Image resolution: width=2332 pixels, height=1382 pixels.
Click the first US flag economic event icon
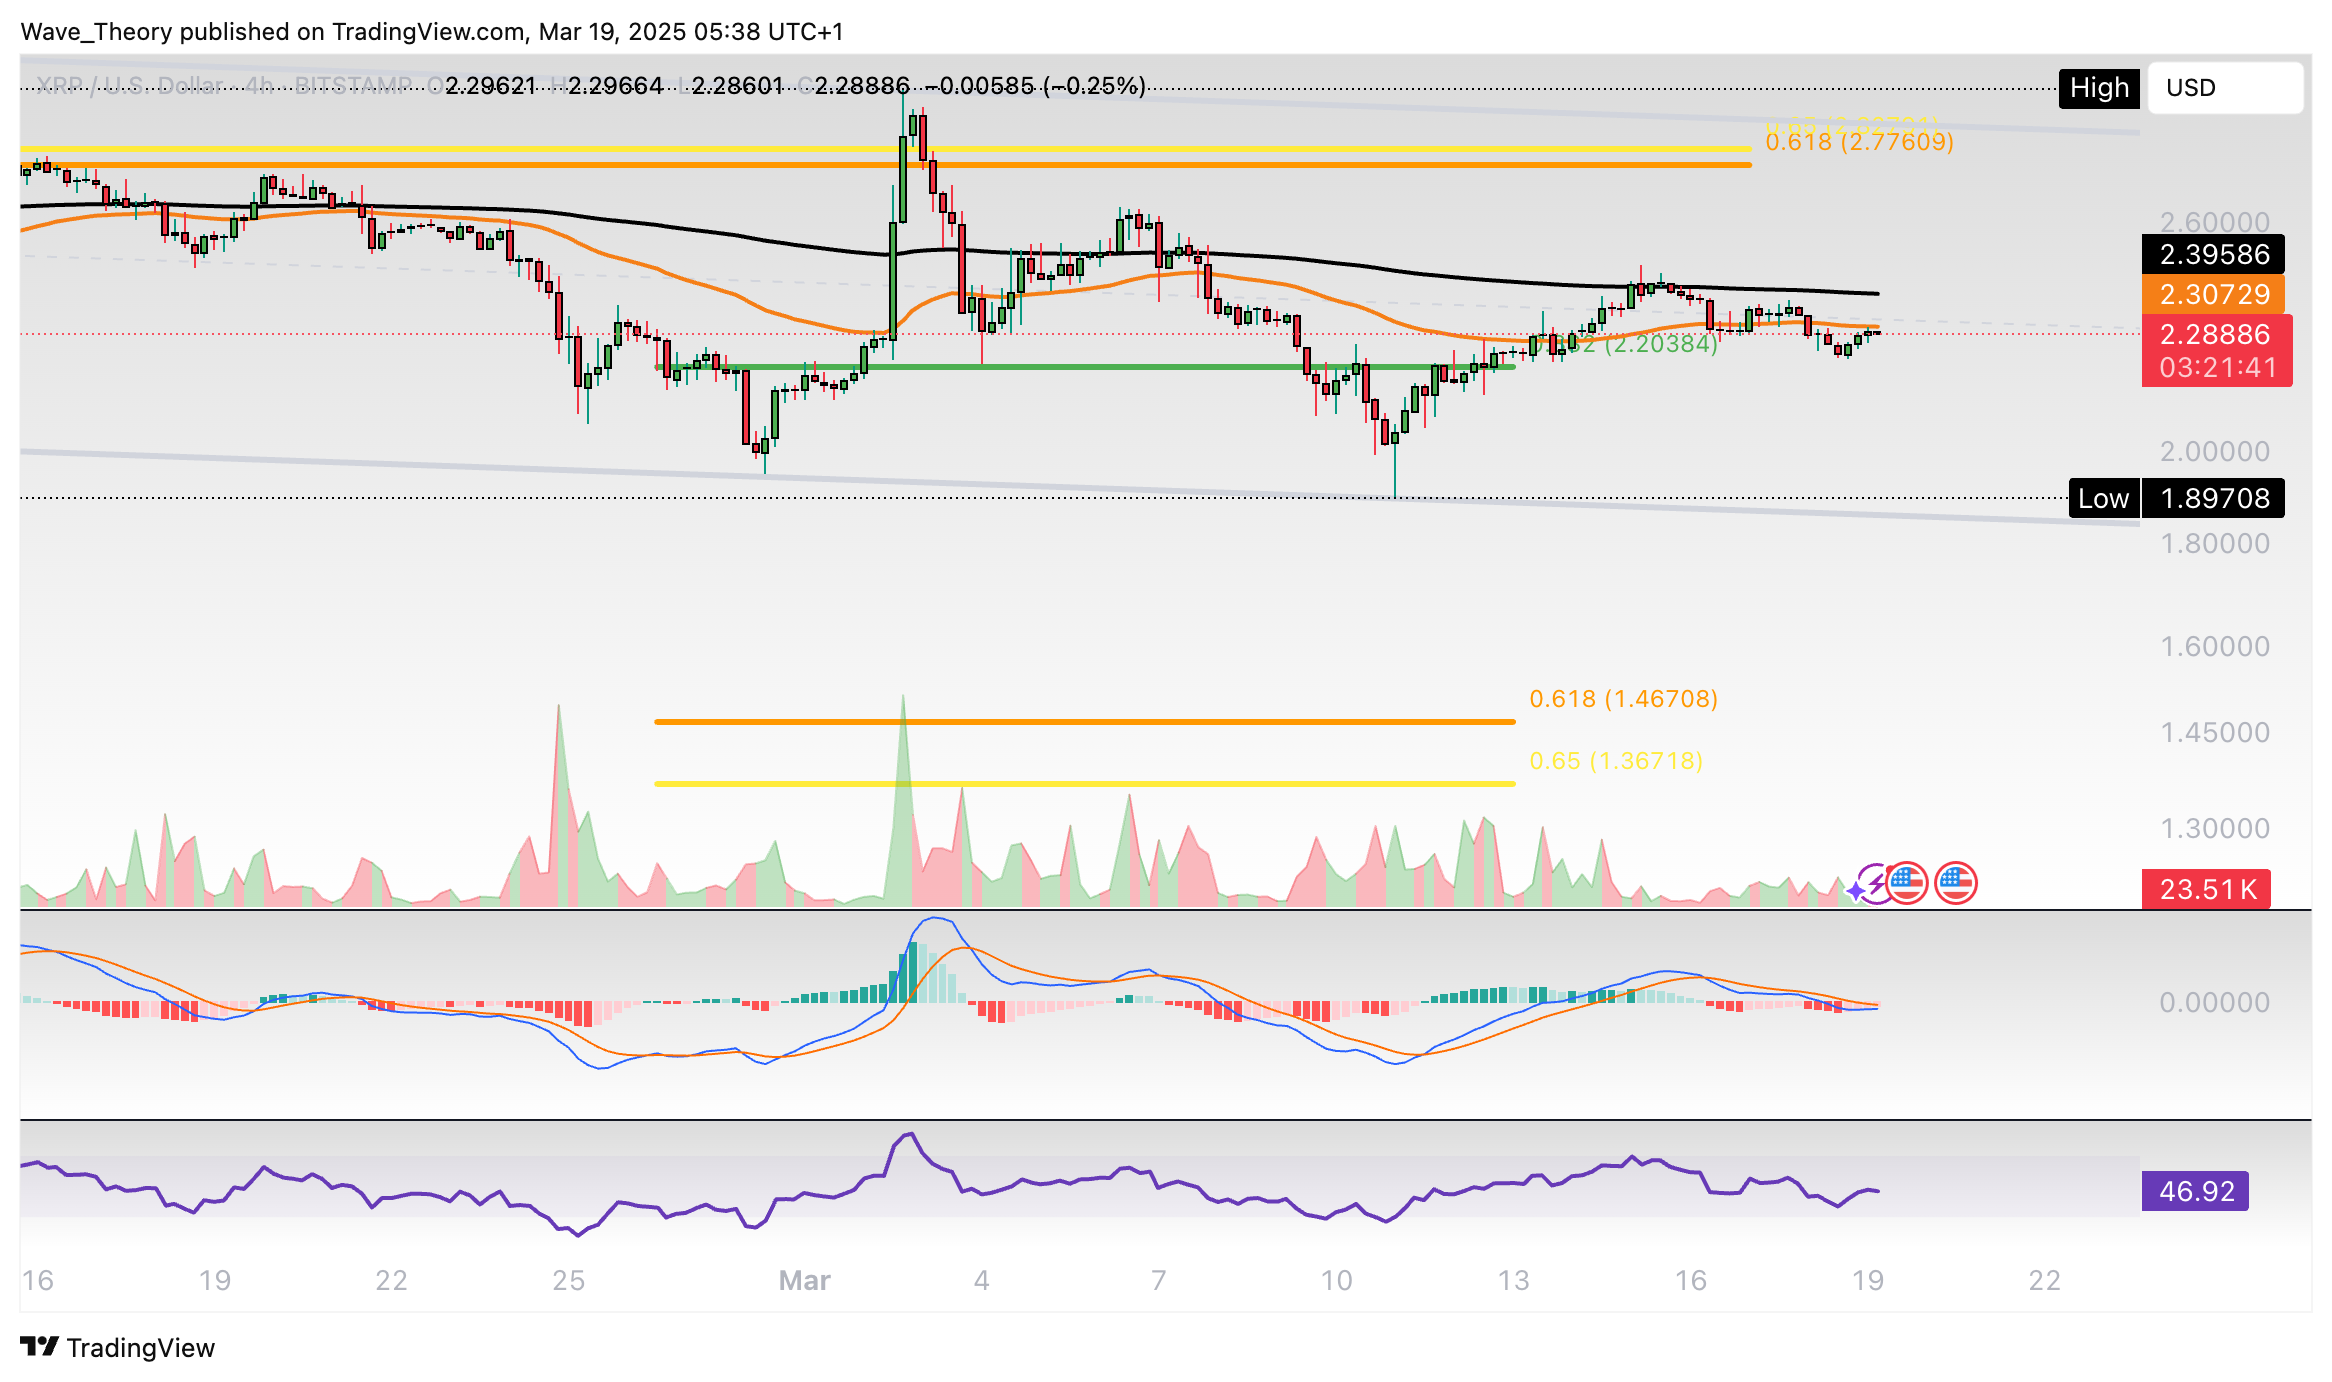coord(1907,883)
